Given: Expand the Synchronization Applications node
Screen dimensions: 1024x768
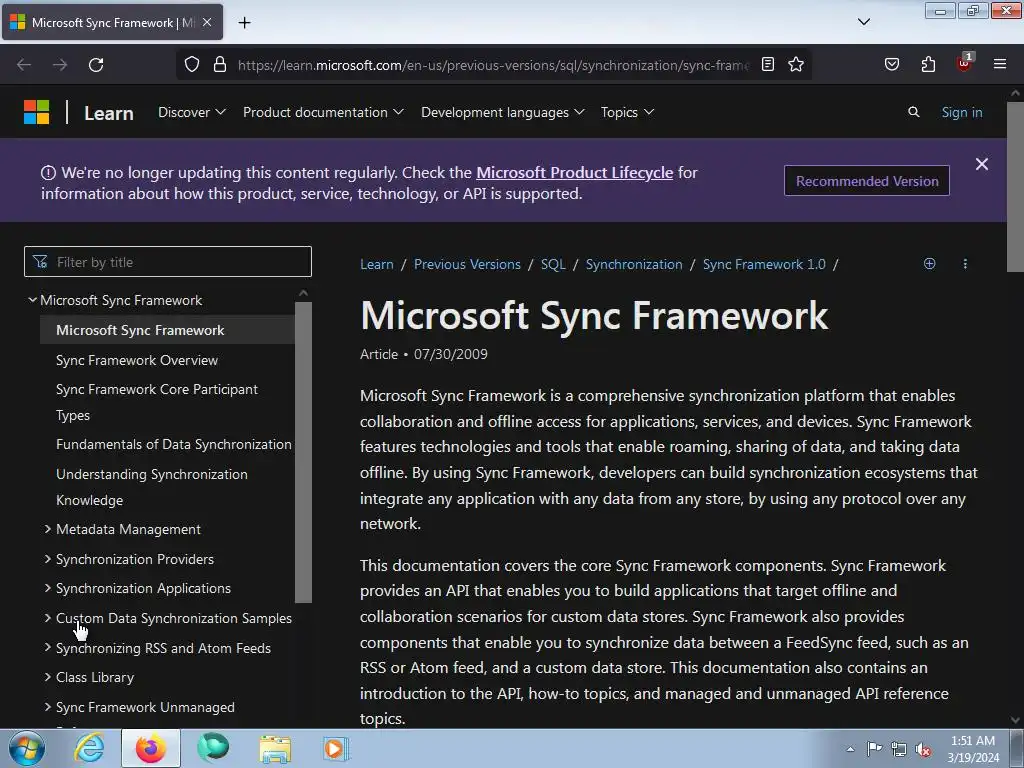Looking at the screenshot, I should pos(48,588).
